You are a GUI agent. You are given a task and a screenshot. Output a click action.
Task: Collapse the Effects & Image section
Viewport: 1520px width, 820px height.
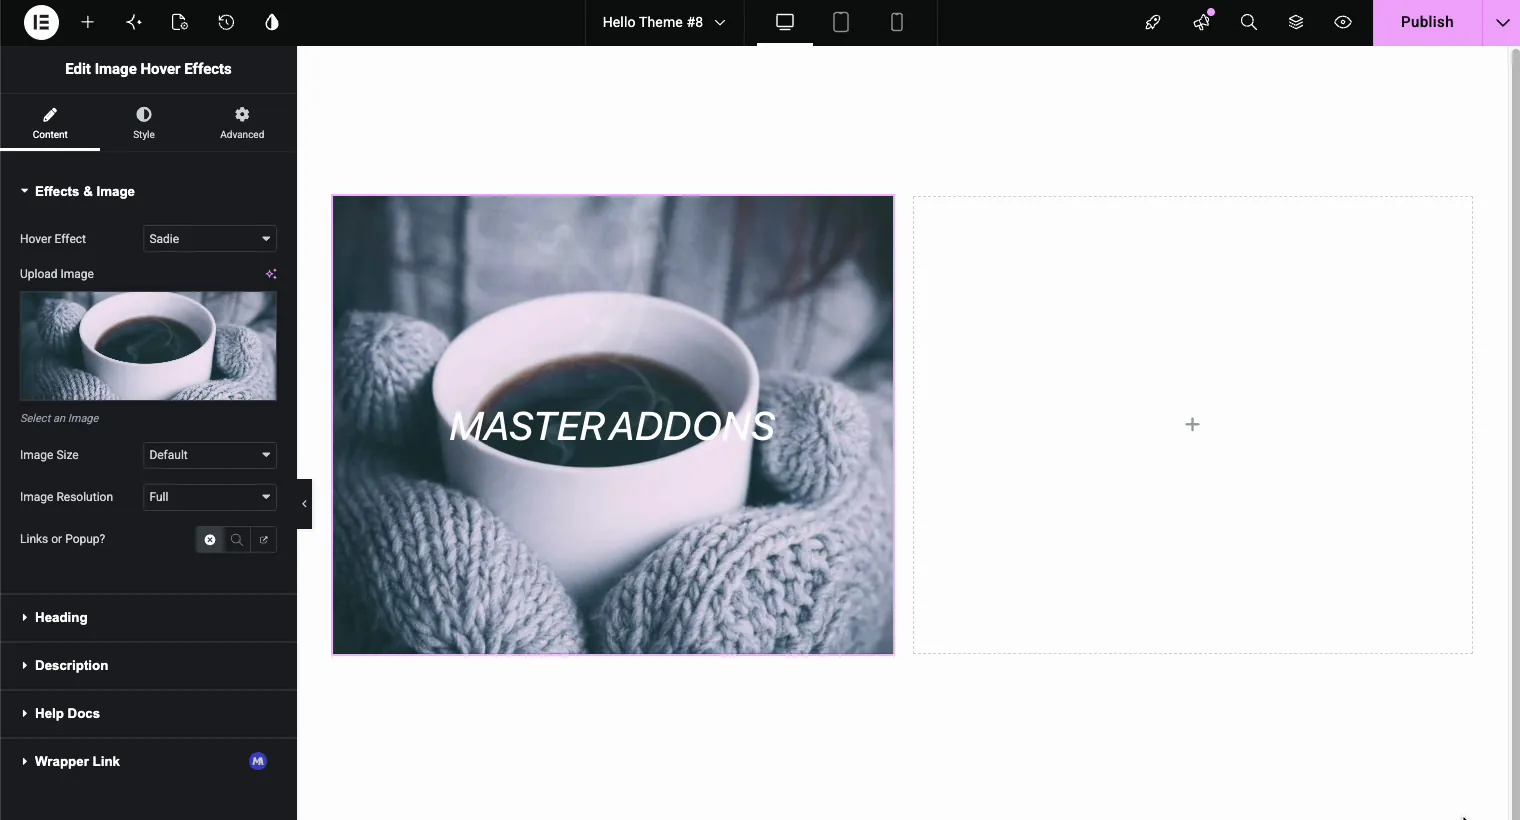tap(148, 191)
